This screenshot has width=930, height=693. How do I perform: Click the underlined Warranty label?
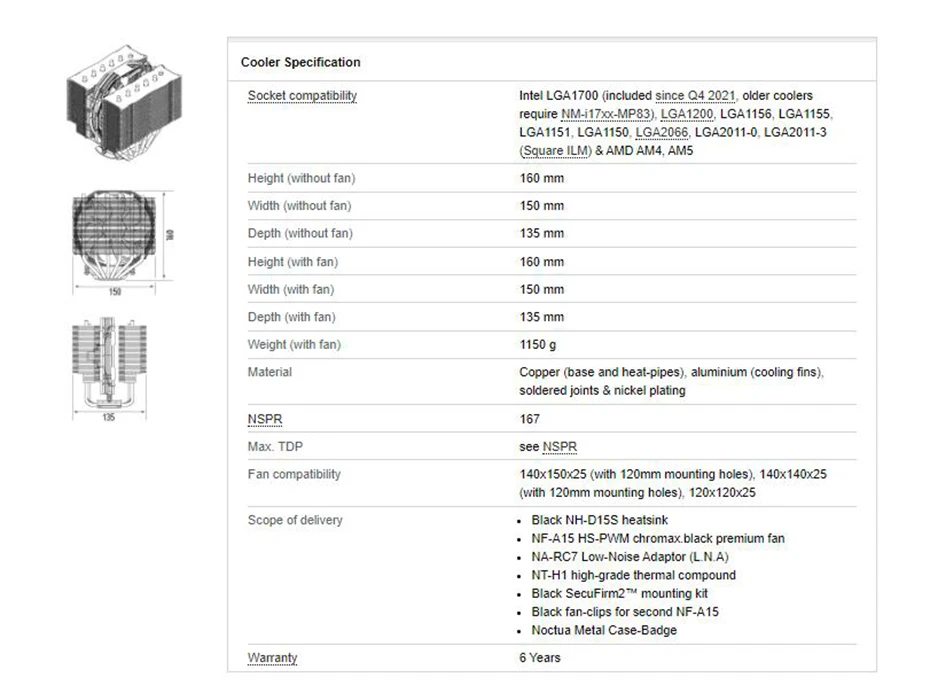[272, 658]
